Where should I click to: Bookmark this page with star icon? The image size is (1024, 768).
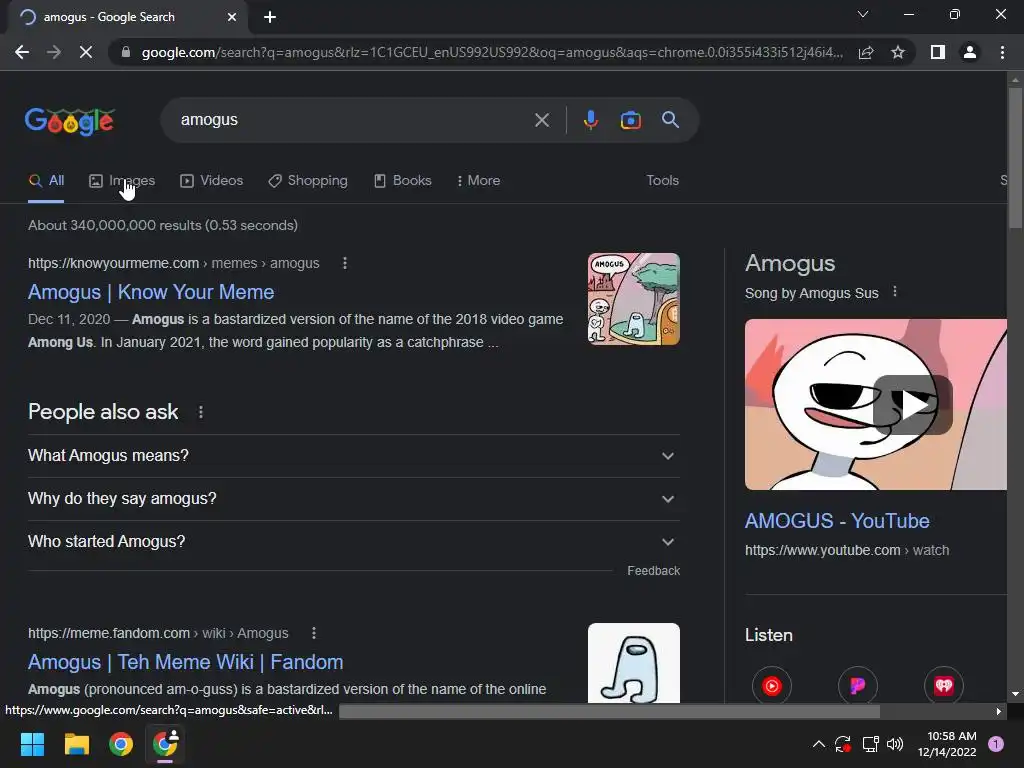click(898, 52)
